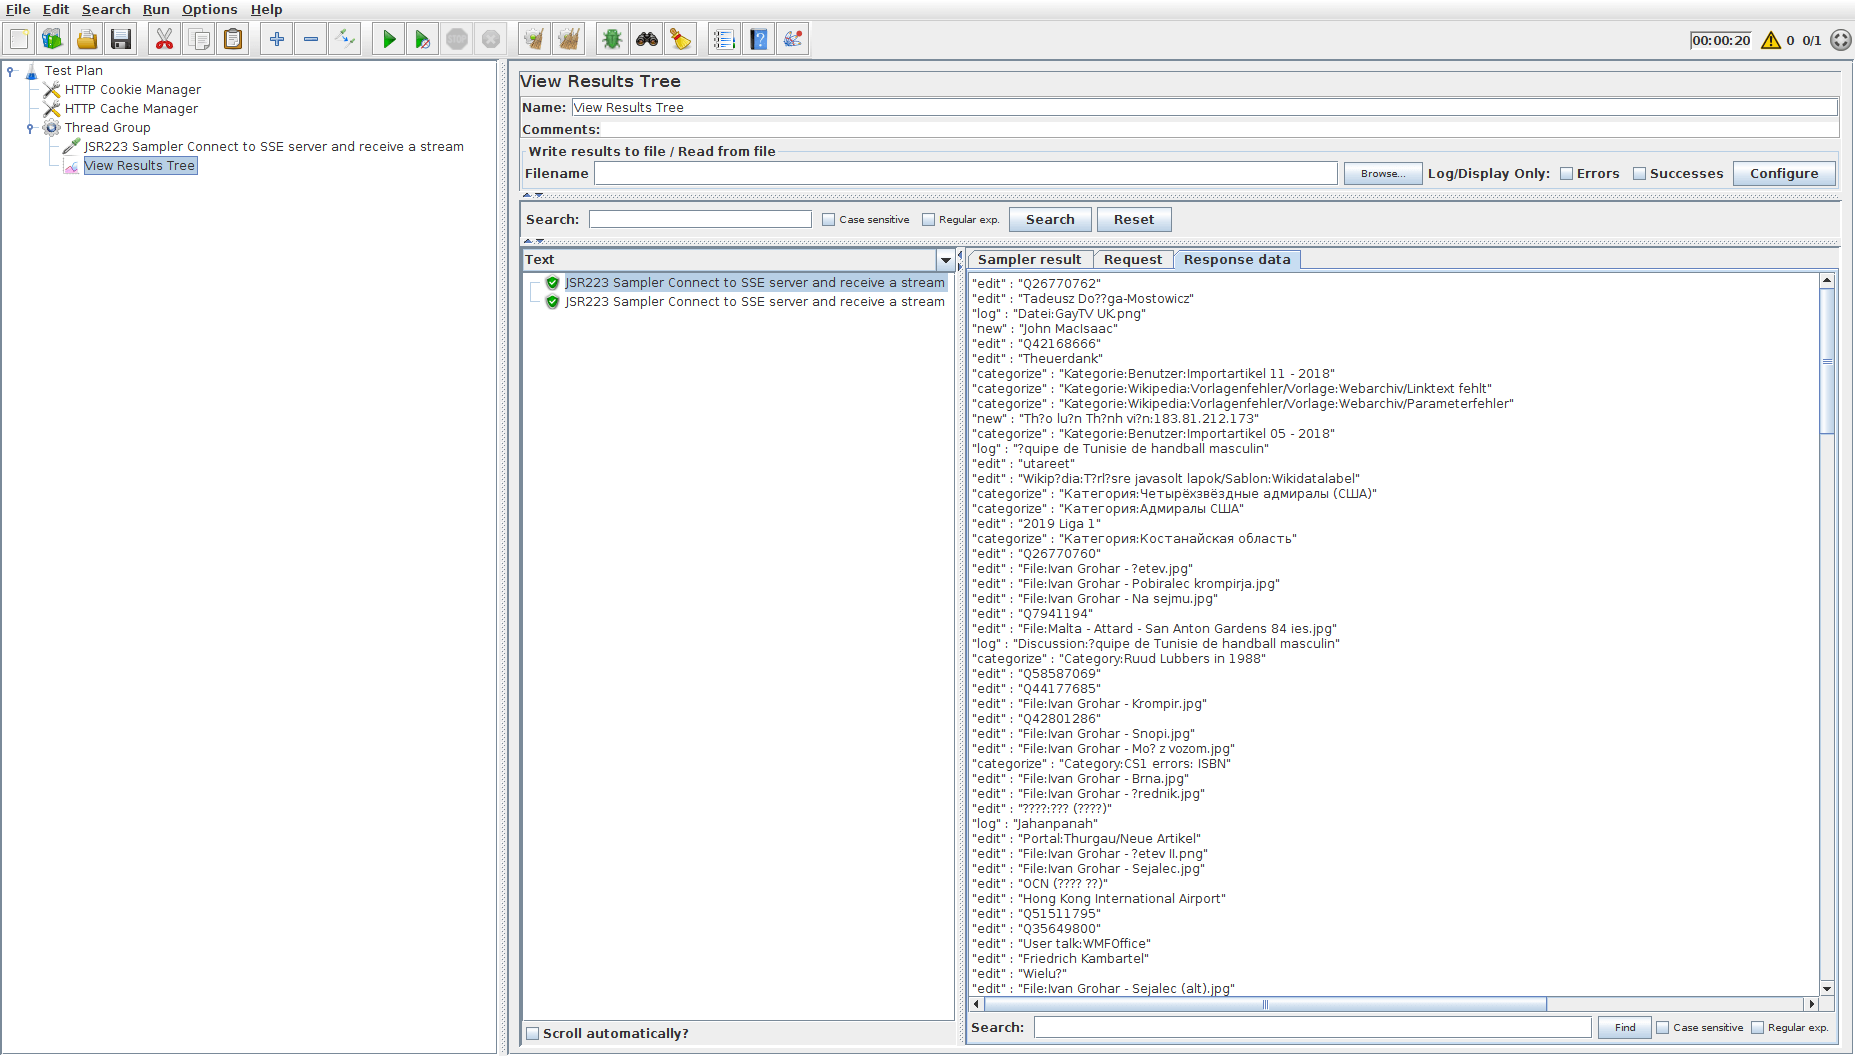Screen dimensions: 1855x1056
Task: Click the Search field beside the Find button
Action: [x=1312, y=1028]
